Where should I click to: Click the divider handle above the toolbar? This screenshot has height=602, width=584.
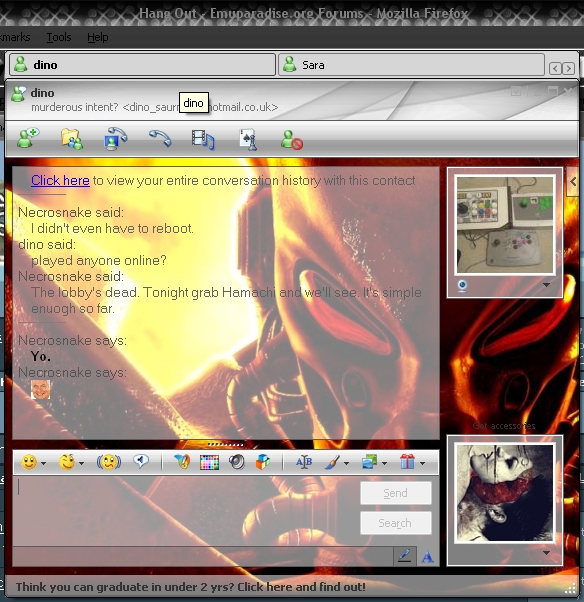point(225,445)
